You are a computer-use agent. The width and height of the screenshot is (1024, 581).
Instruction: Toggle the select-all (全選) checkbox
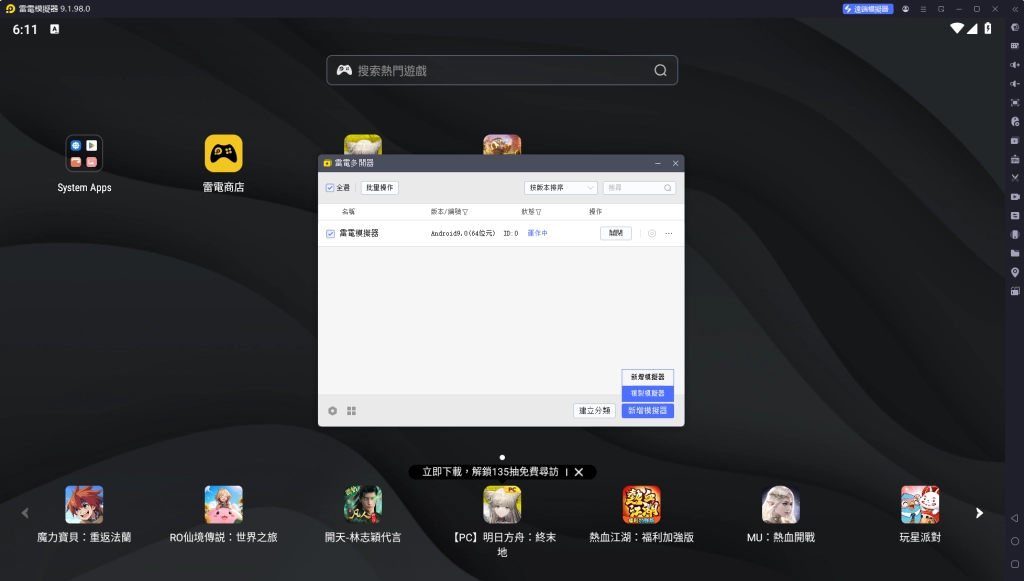[330, 188]
